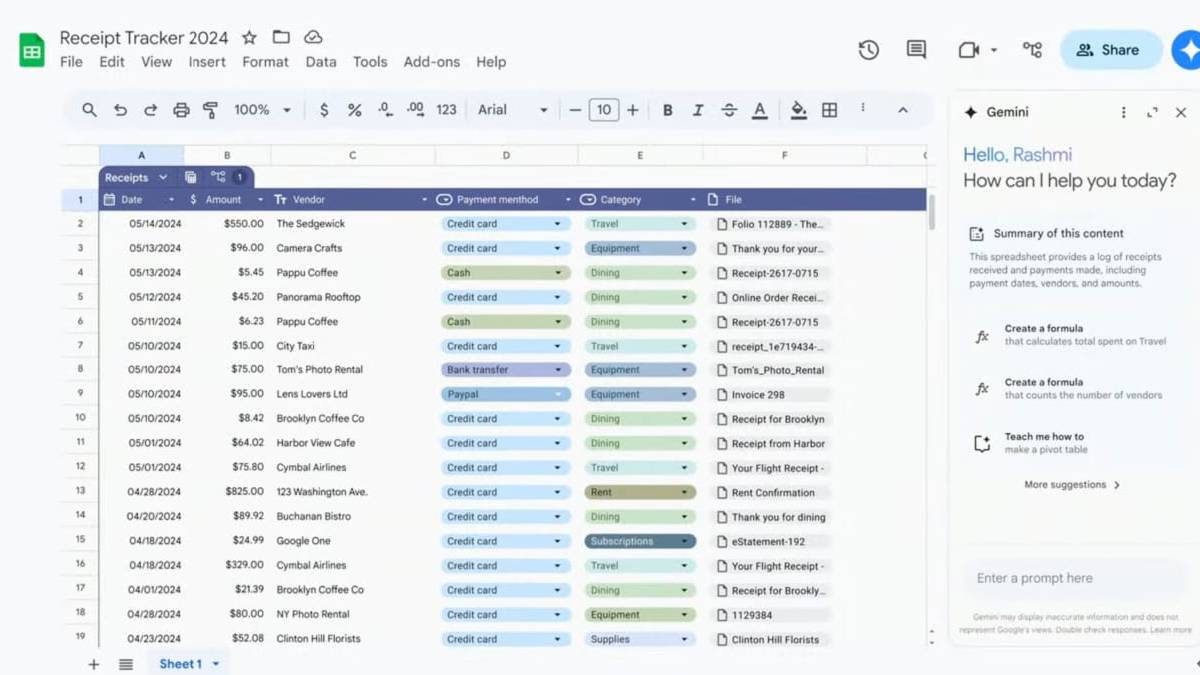Open the zoom 100% dropdown
This screenshot has width=1200, height=675.
coord(263,110)
